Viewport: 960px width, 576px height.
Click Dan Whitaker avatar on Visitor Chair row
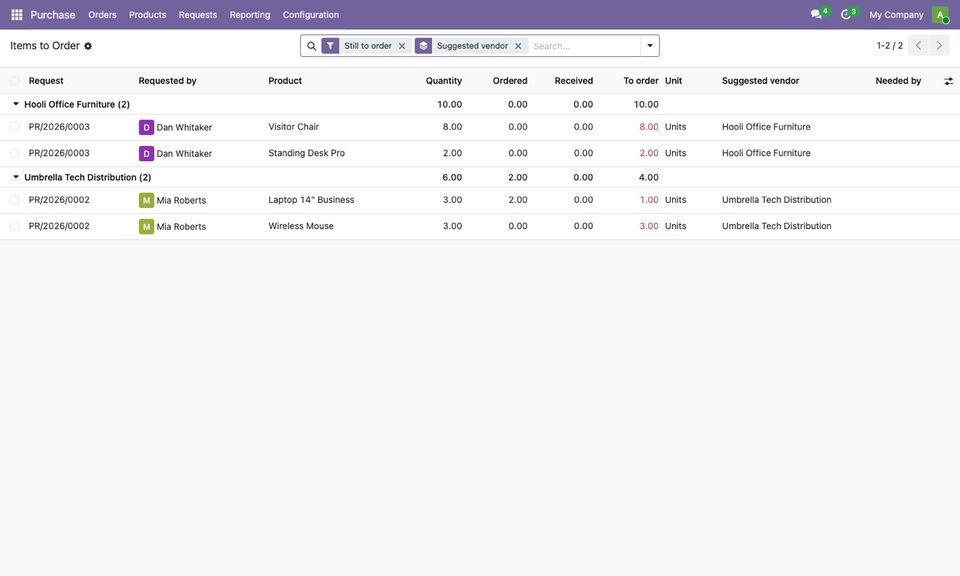click(146, 127)
